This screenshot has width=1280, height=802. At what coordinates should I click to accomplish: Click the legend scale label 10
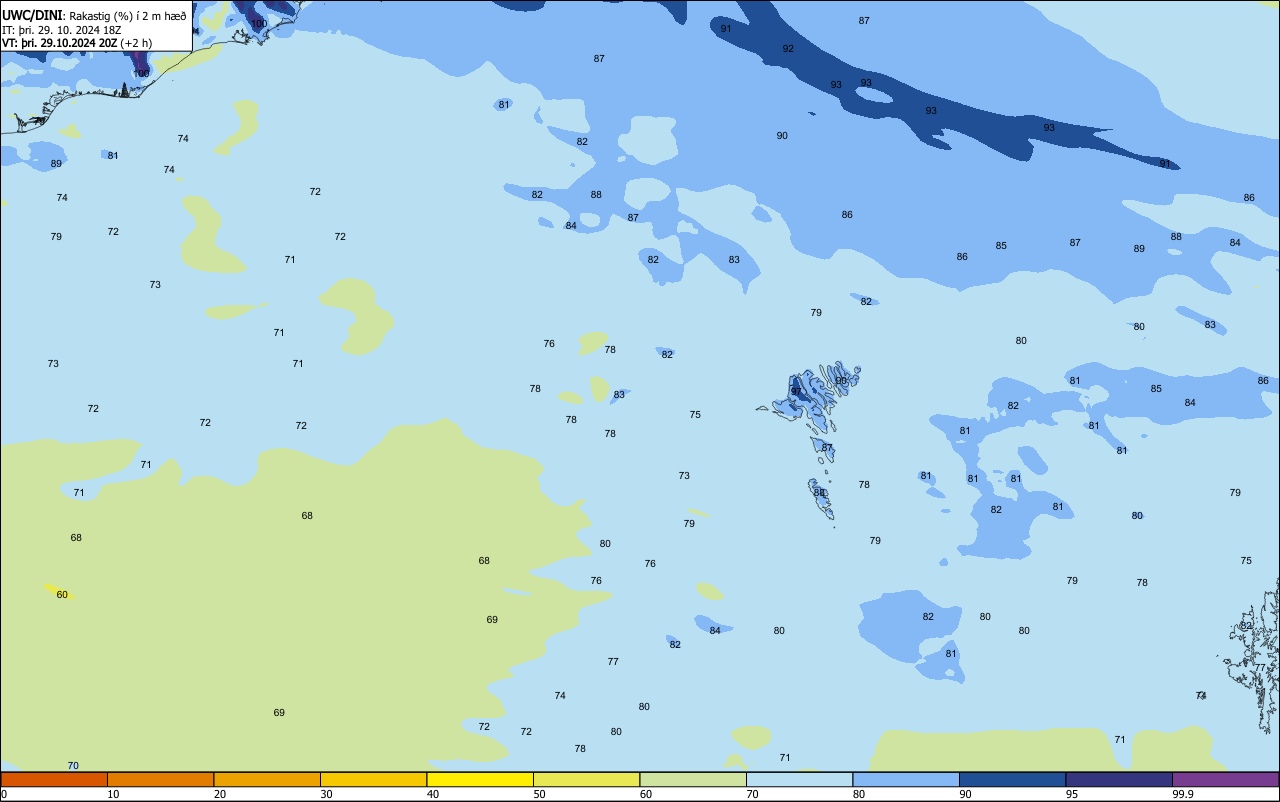coord(113,794)
